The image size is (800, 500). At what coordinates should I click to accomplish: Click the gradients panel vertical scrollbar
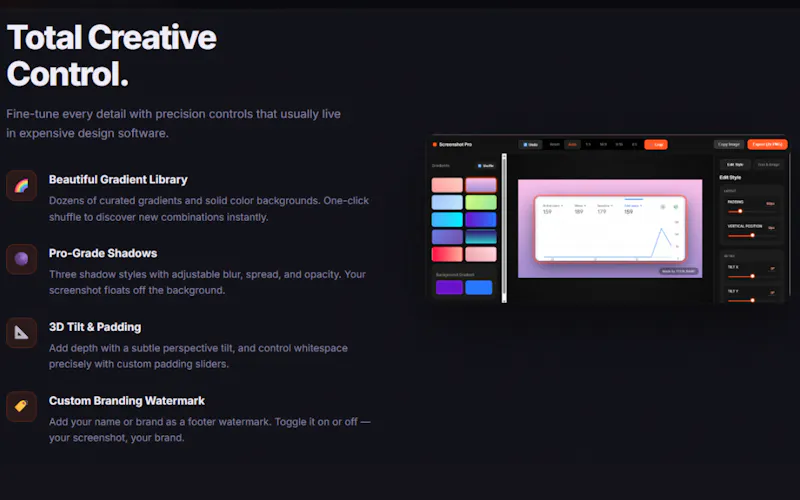click(x=504, y=228)
